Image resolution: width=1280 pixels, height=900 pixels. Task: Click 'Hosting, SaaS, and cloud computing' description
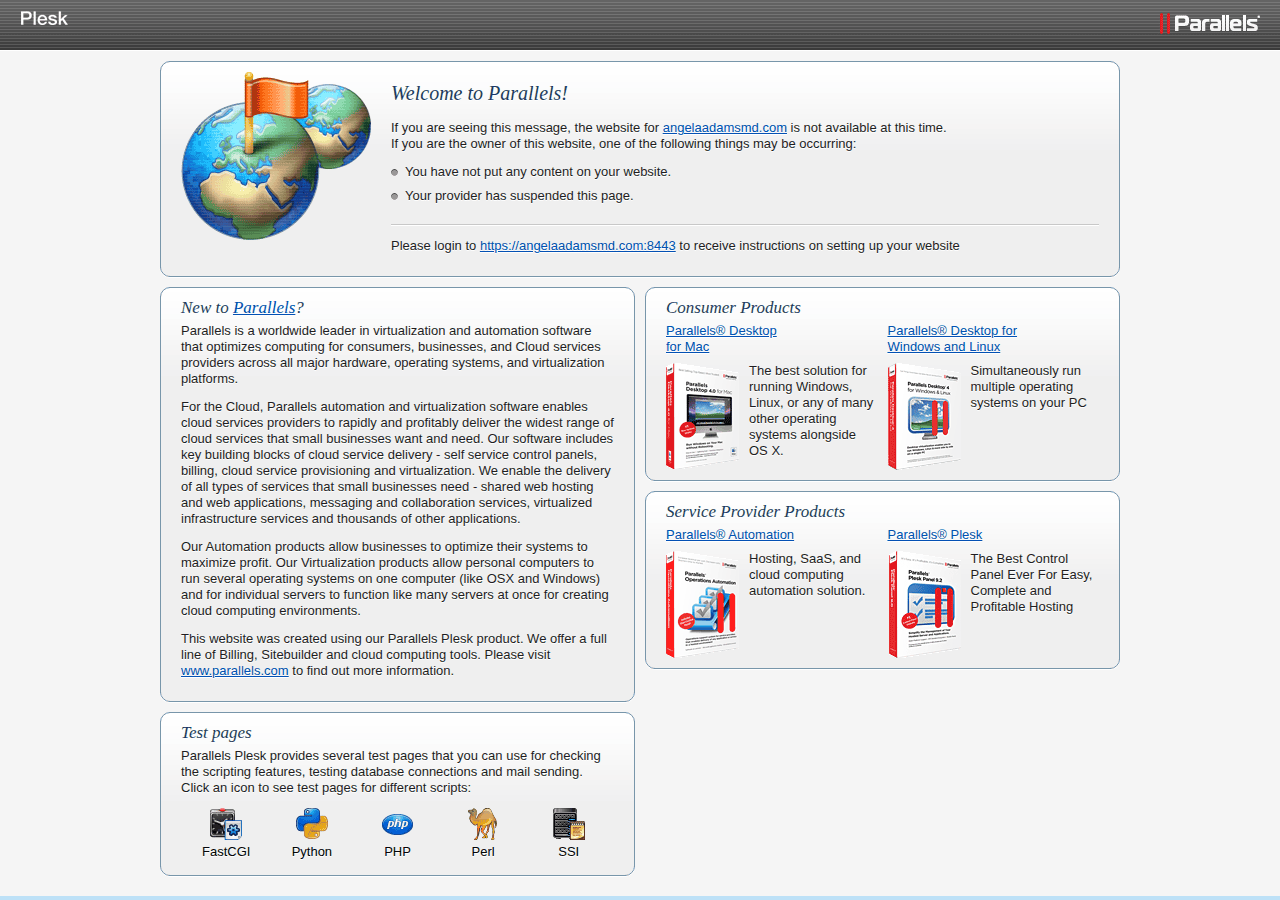pos(807,574)
